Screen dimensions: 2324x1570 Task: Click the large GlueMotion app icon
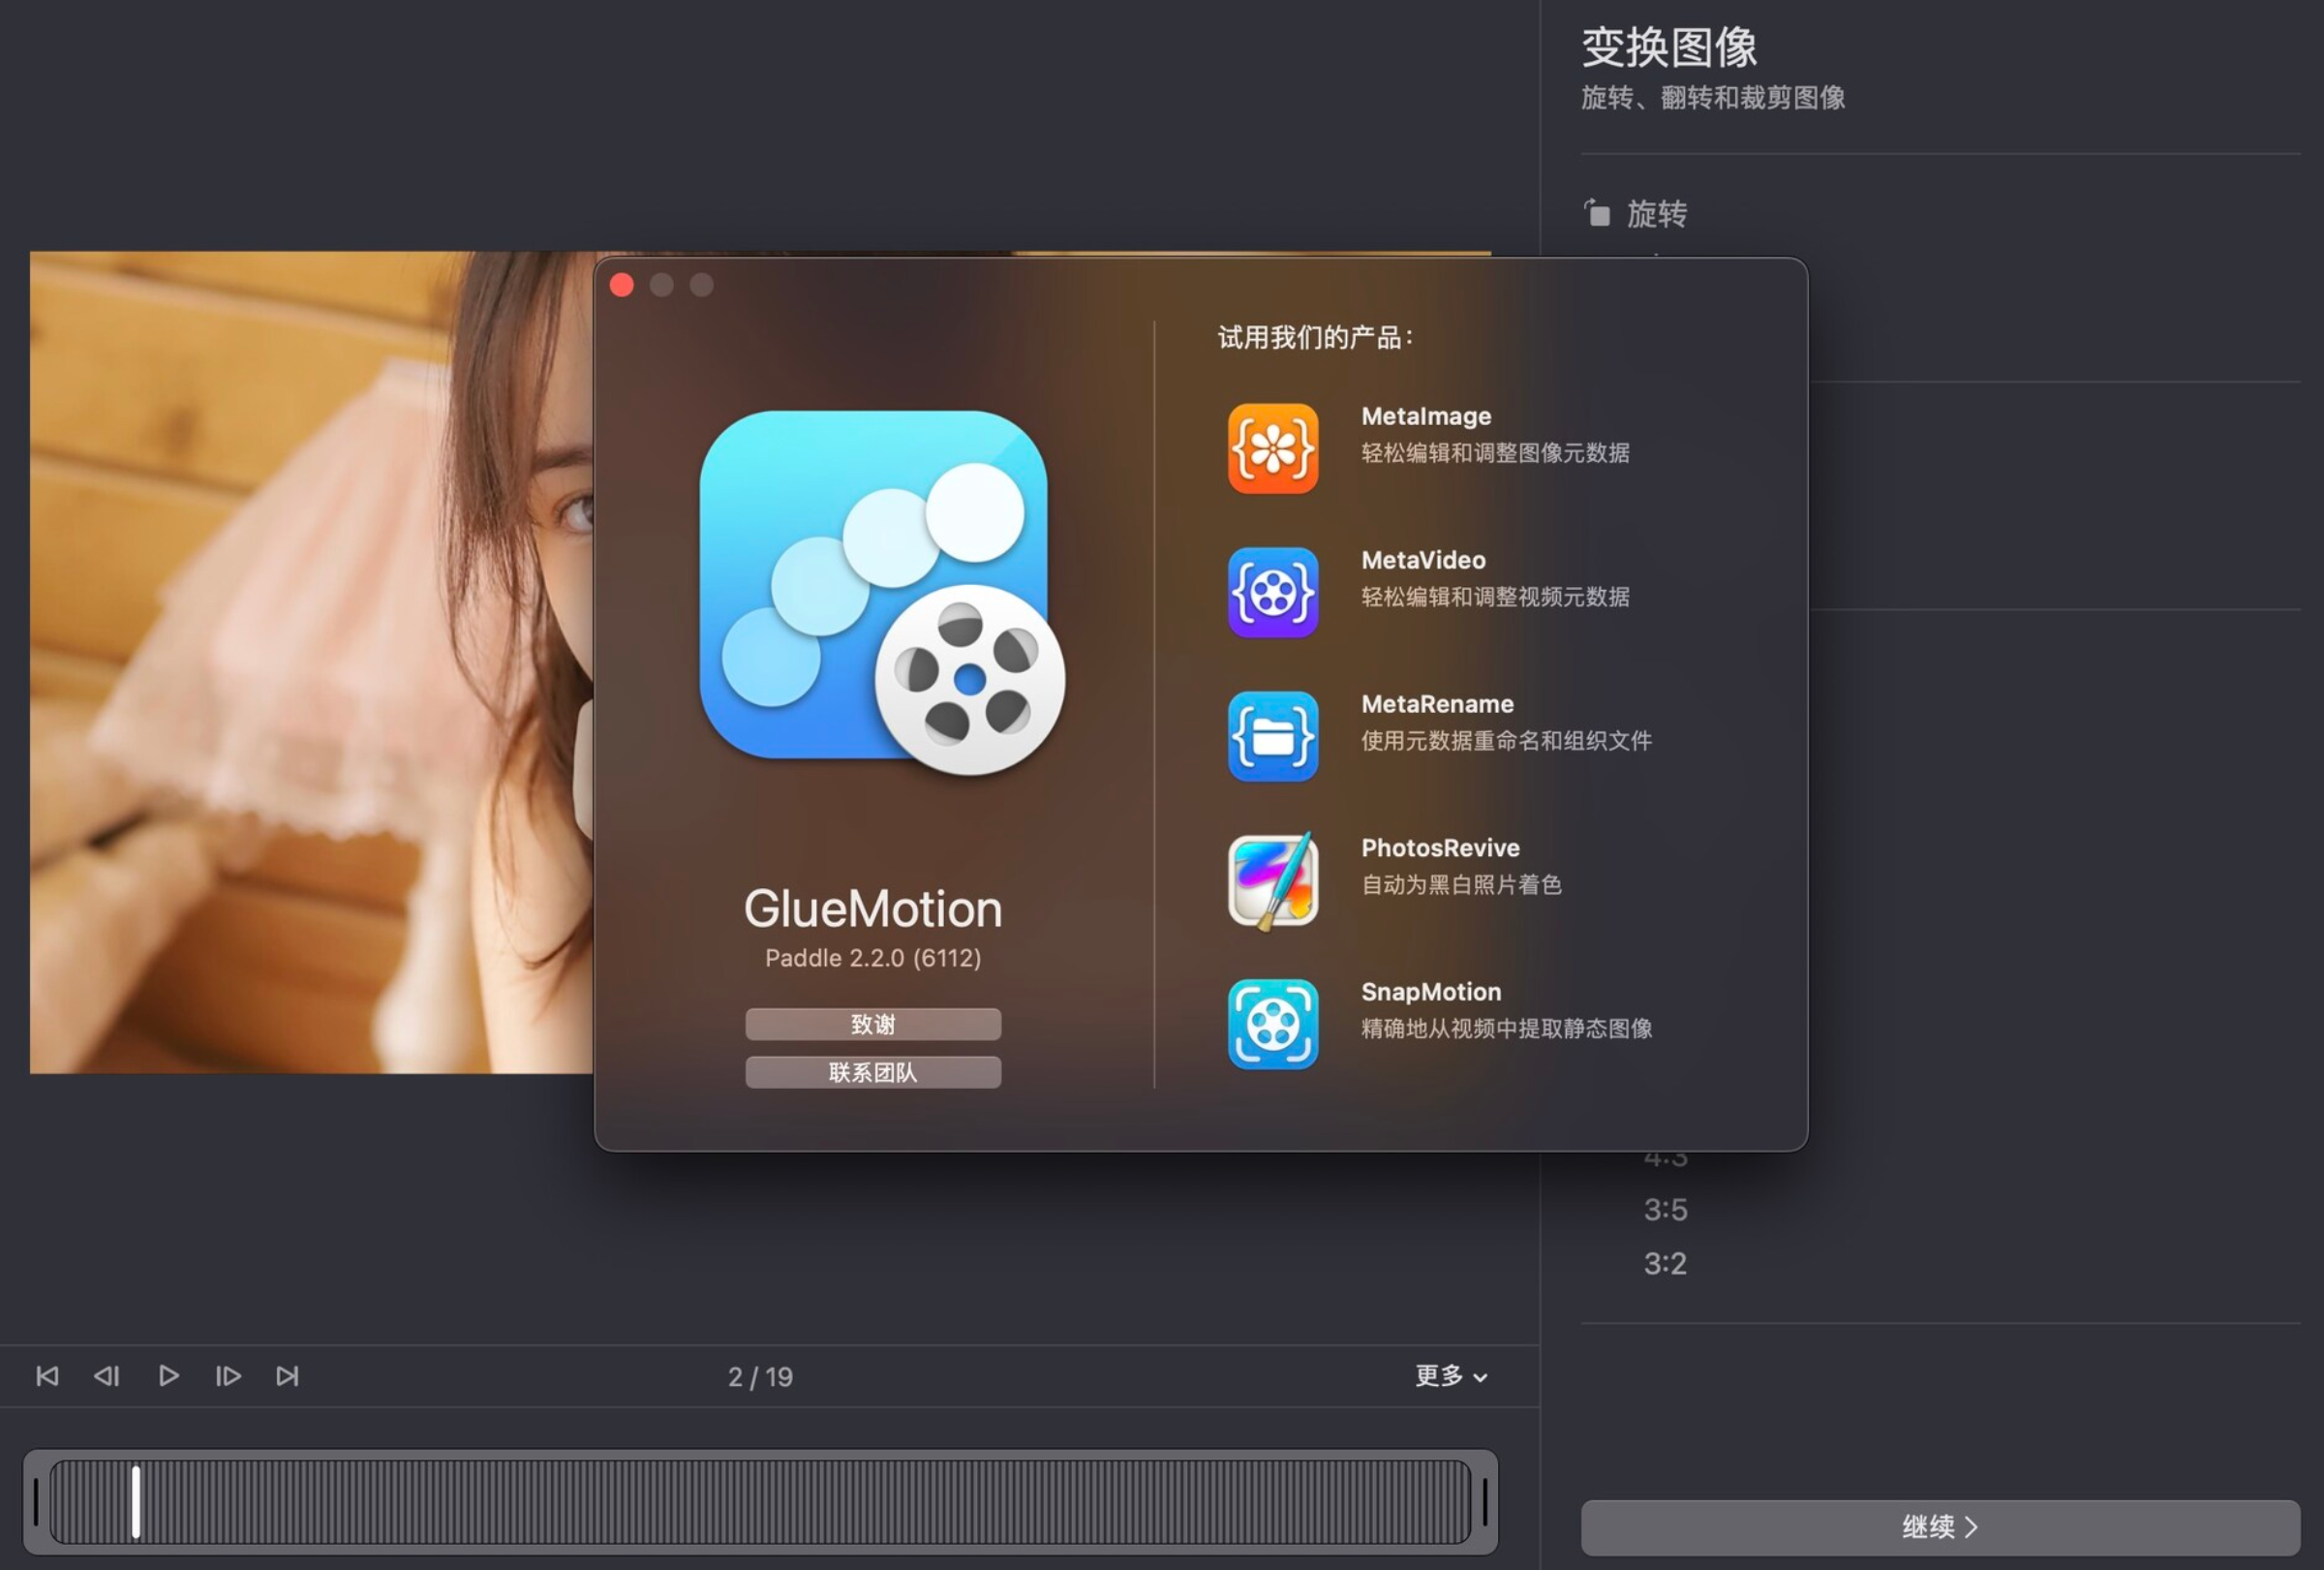tap(882, 592)
